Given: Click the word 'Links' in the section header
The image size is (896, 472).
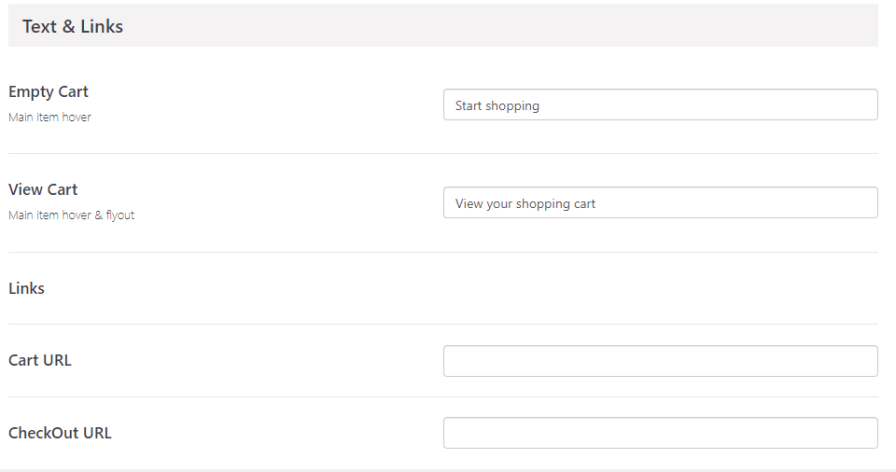Looking at the screenshot, I should pos(104,27).
